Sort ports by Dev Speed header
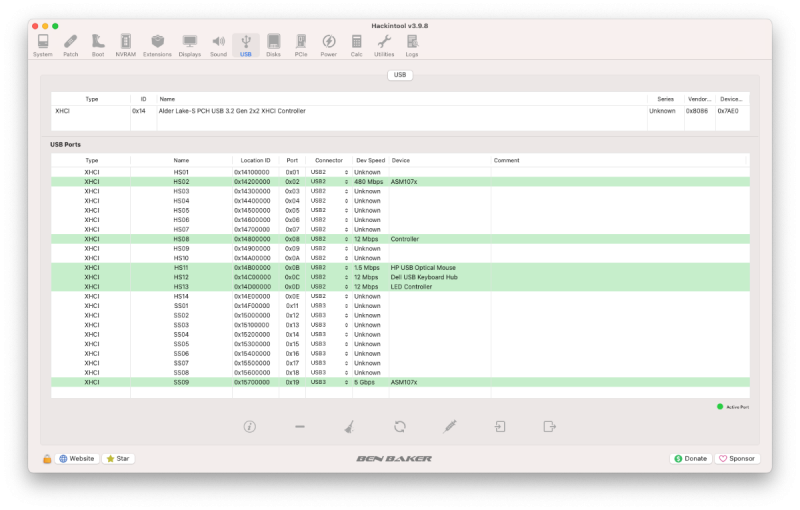800x510 pixels. (370, 160)
